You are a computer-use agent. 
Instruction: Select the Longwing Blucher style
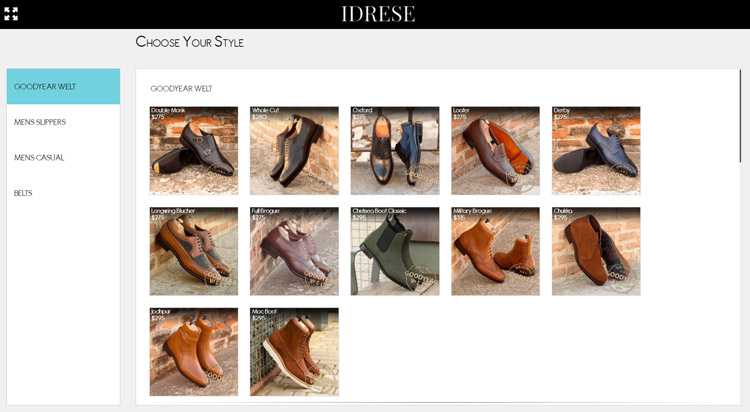(194, 251)
